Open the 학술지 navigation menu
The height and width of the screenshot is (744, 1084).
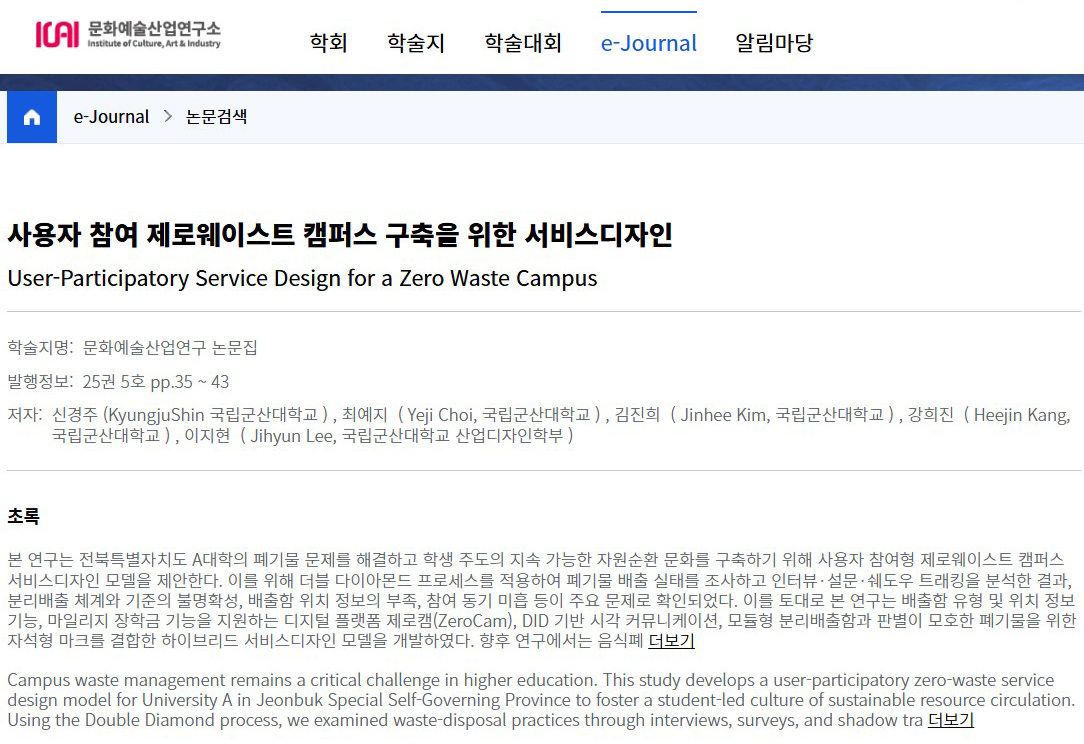pyautogui.click(x=415, y=42)
